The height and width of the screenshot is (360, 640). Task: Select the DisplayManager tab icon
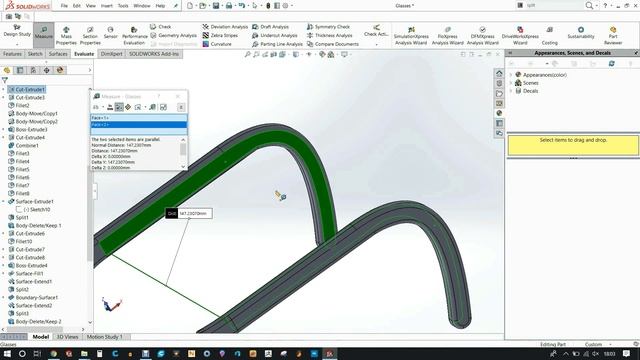(x=60, y=70)
